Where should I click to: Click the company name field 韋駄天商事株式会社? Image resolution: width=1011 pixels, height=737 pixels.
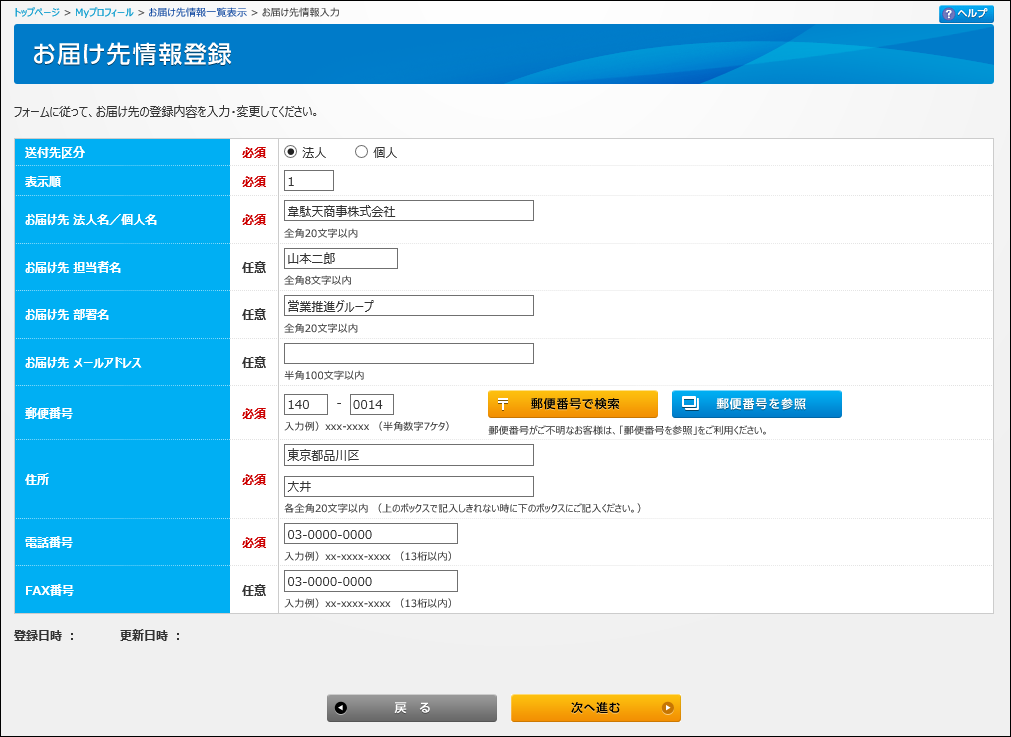(x=408, y=211)
